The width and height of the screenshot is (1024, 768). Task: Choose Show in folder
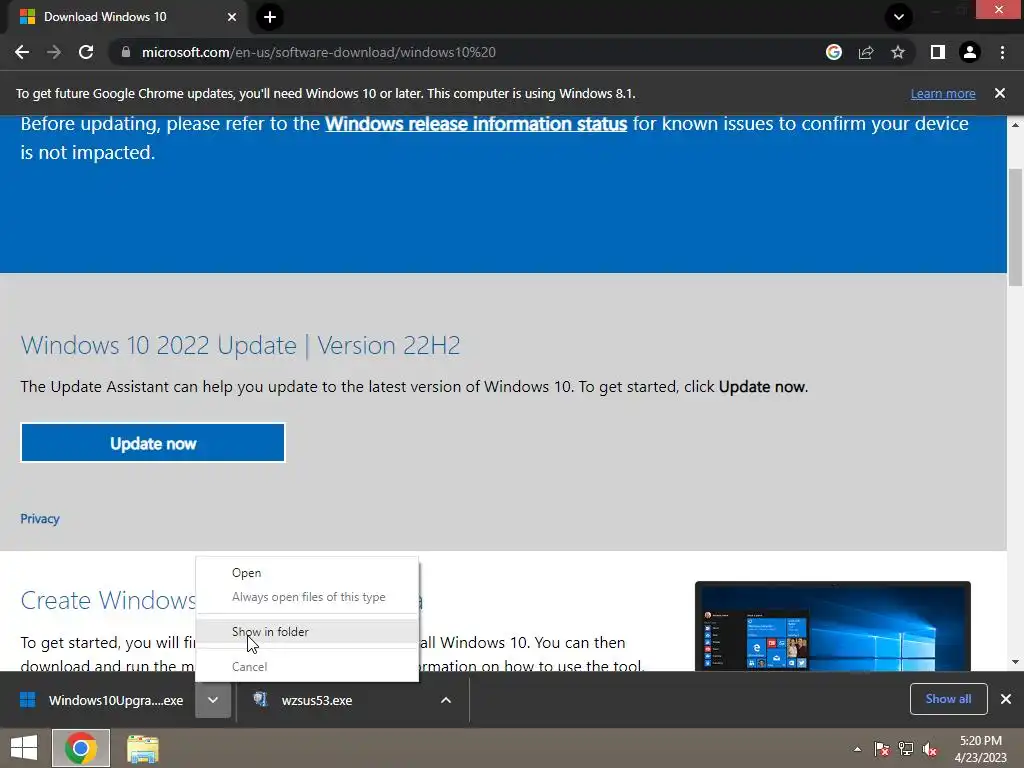(x=307, y=632)
